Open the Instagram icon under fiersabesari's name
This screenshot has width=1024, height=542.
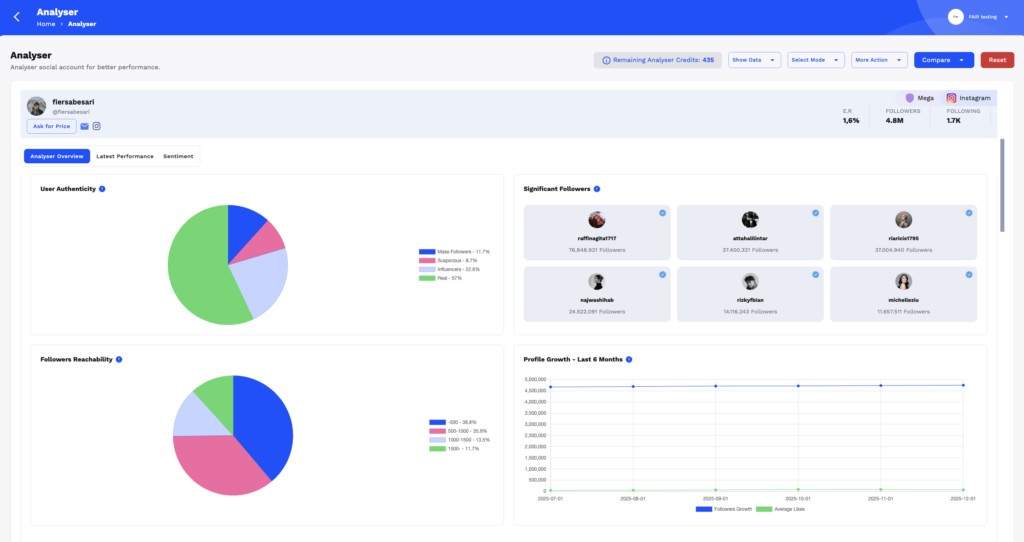click(x=97, y=126)
